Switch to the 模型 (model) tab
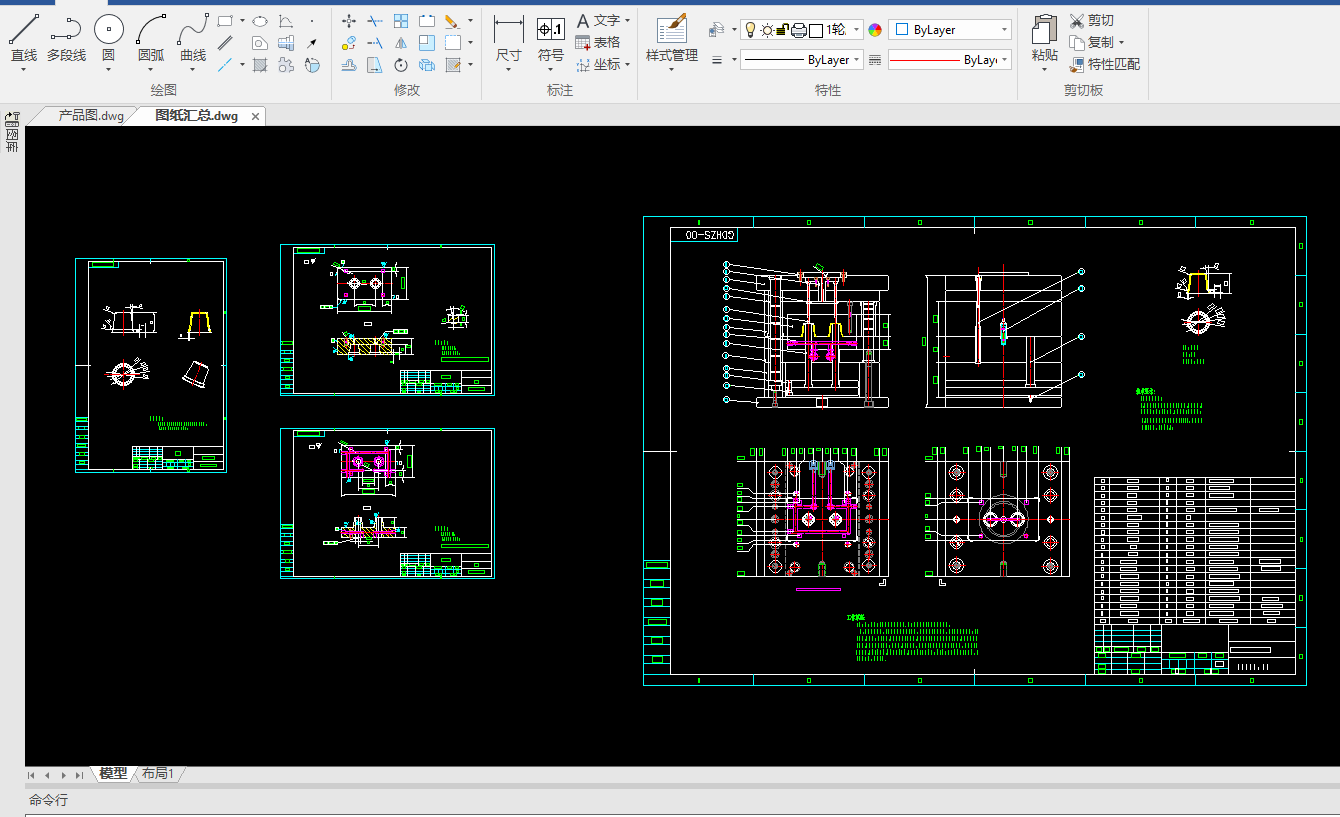 (x=114, y=774)
